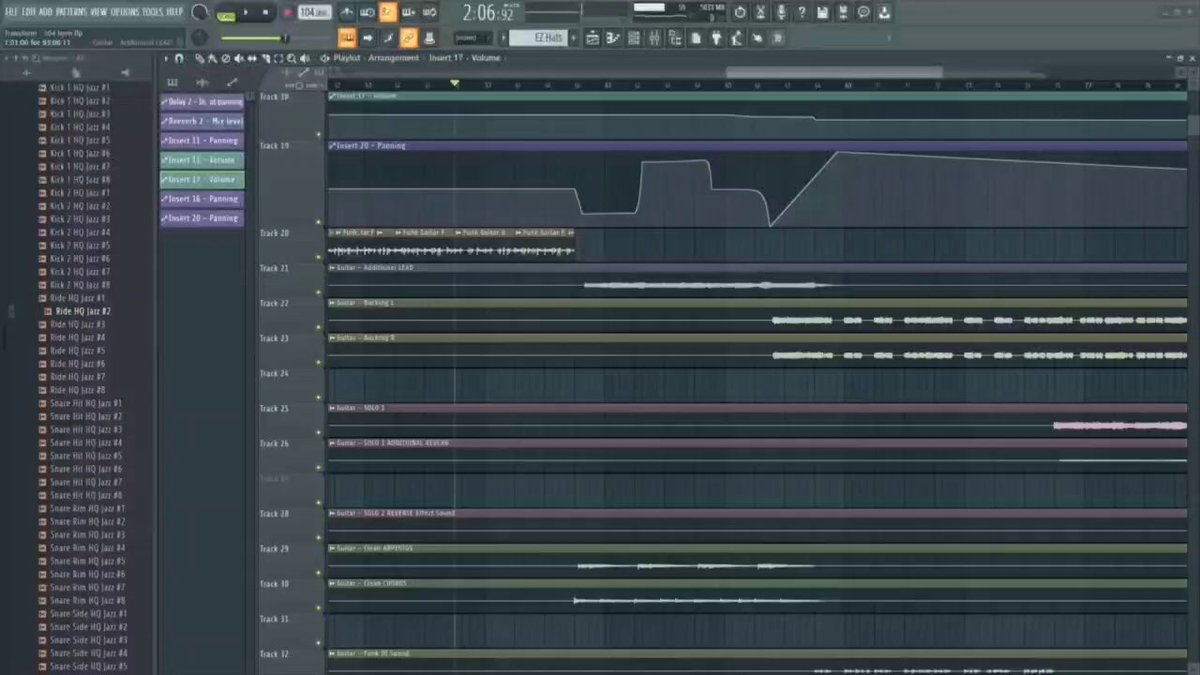Screen dimensions: 1200x675
Task: Toggle the metronome icon
Action: (346, 12)
